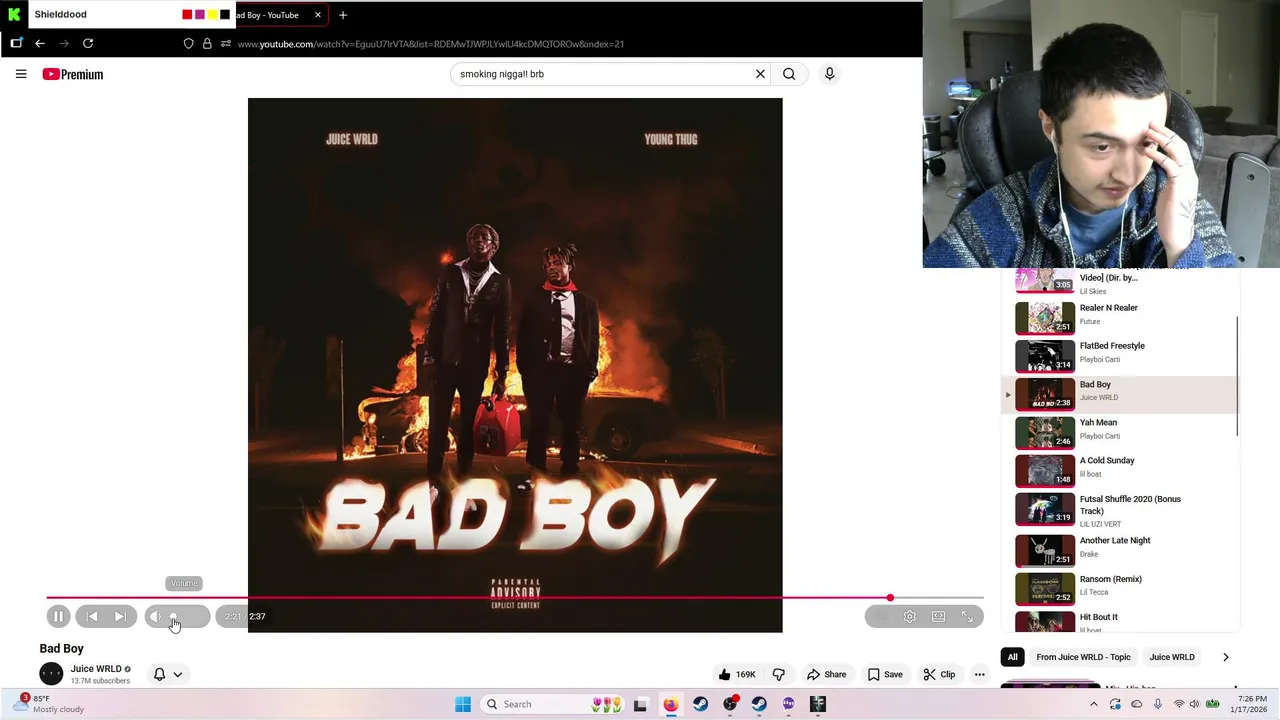Create a clip with the Clip button
The image size is (1280, 720).
click(939, 674)
